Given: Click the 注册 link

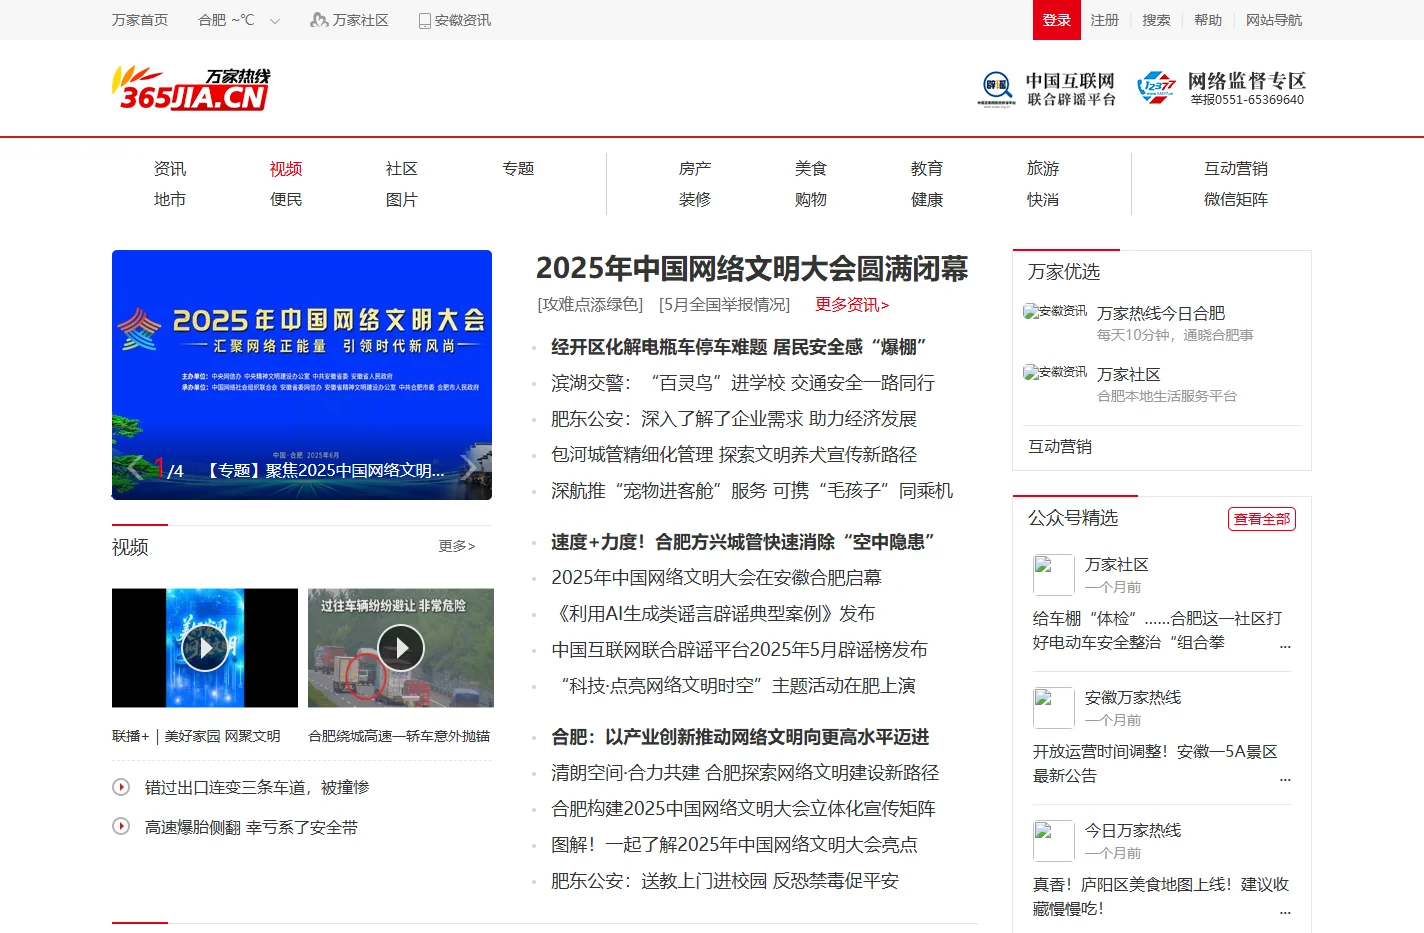Looking at the screenshot, I should tap(1105, 20).
